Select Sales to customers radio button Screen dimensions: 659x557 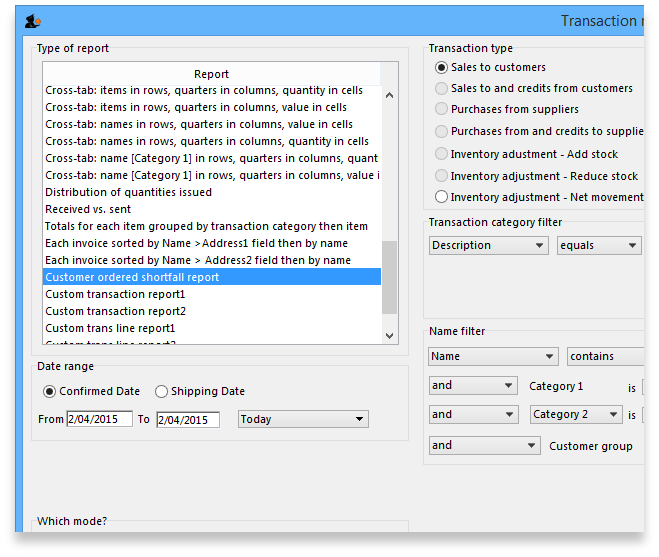tap(441, 67)
